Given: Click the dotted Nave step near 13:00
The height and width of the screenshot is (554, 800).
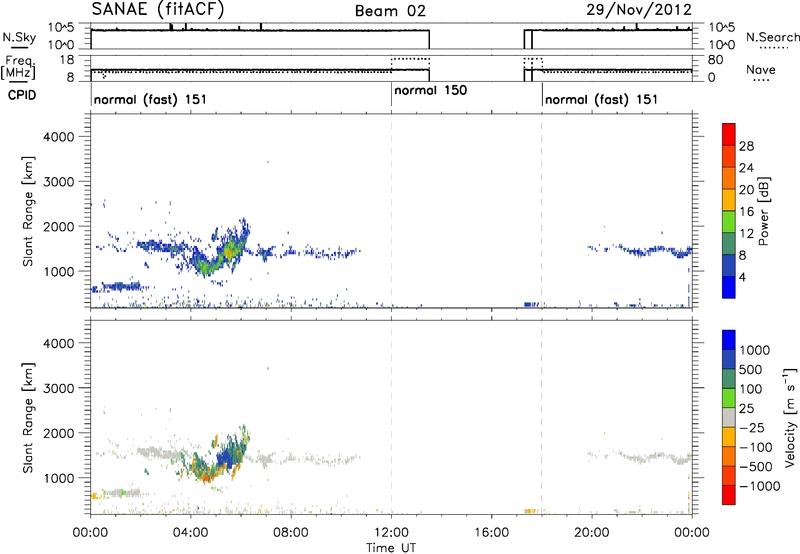Looking at the screenshot, I should click(x=411, y=59).
